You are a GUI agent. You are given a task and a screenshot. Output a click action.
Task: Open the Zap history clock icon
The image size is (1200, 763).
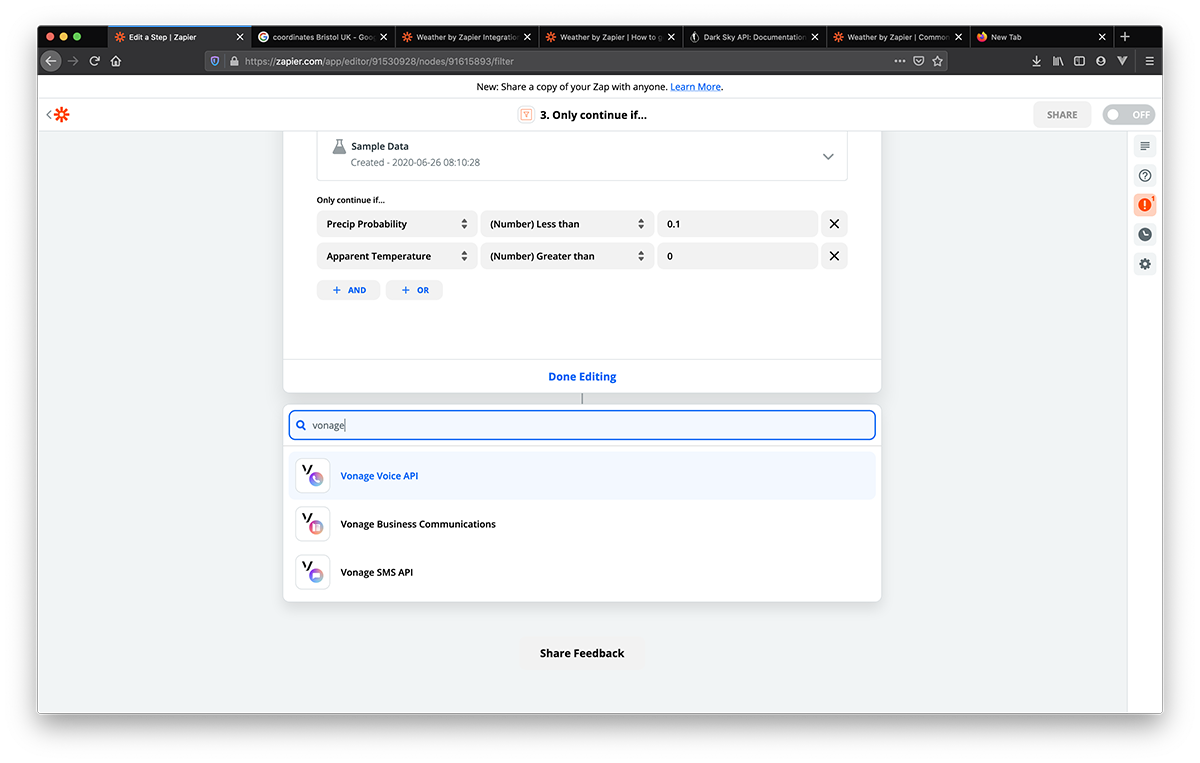(x=1145, y=235)
